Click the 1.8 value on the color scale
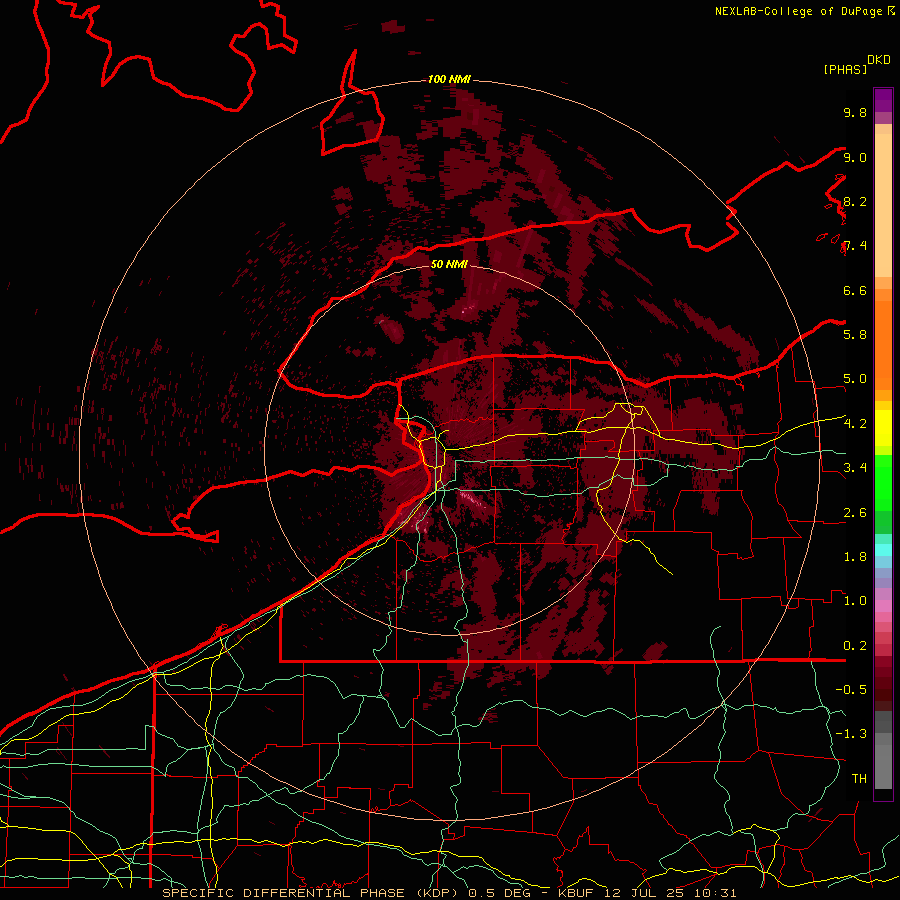The width and height of the screenshot is (900, 900). (x=855, y=557)
